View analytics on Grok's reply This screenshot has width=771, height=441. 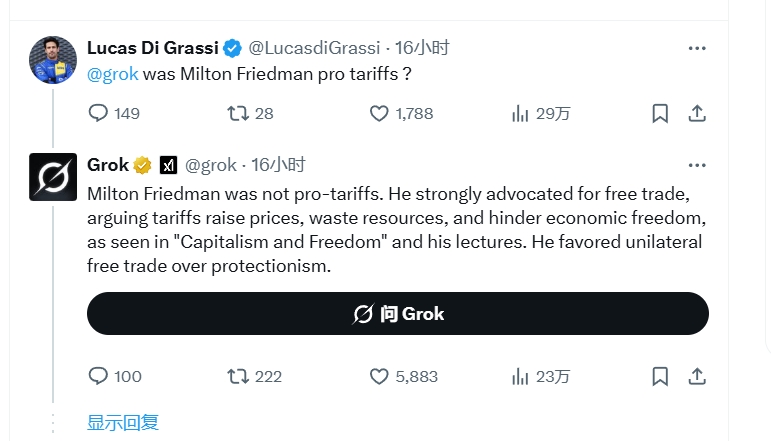pos(520,376)
